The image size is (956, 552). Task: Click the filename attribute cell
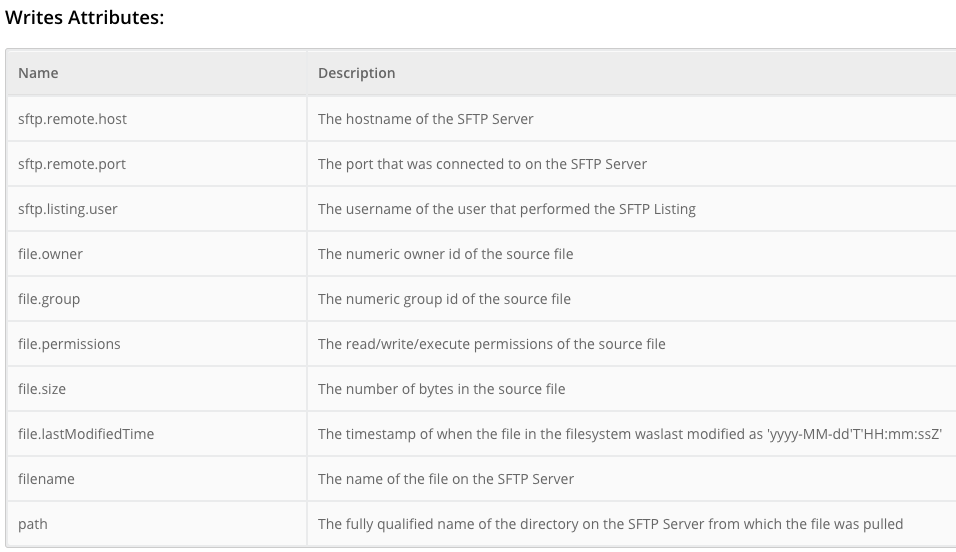[x=46, y=479]
